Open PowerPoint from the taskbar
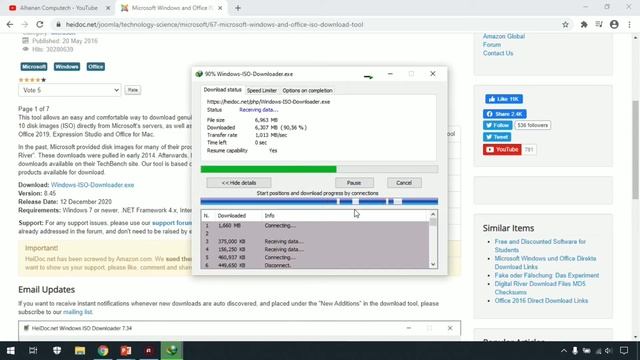Viewport: 640px width, 360px height. click(x=126, y=351)
